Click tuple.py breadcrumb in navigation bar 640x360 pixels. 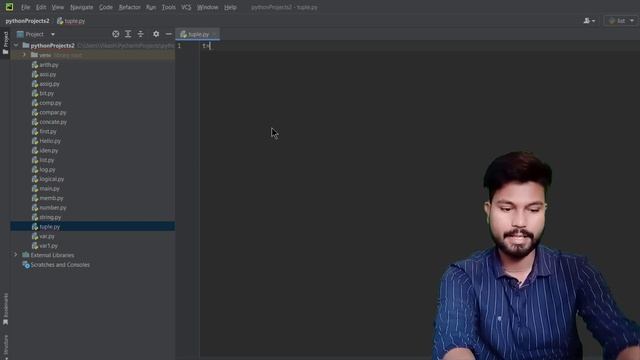pos(71,21)
